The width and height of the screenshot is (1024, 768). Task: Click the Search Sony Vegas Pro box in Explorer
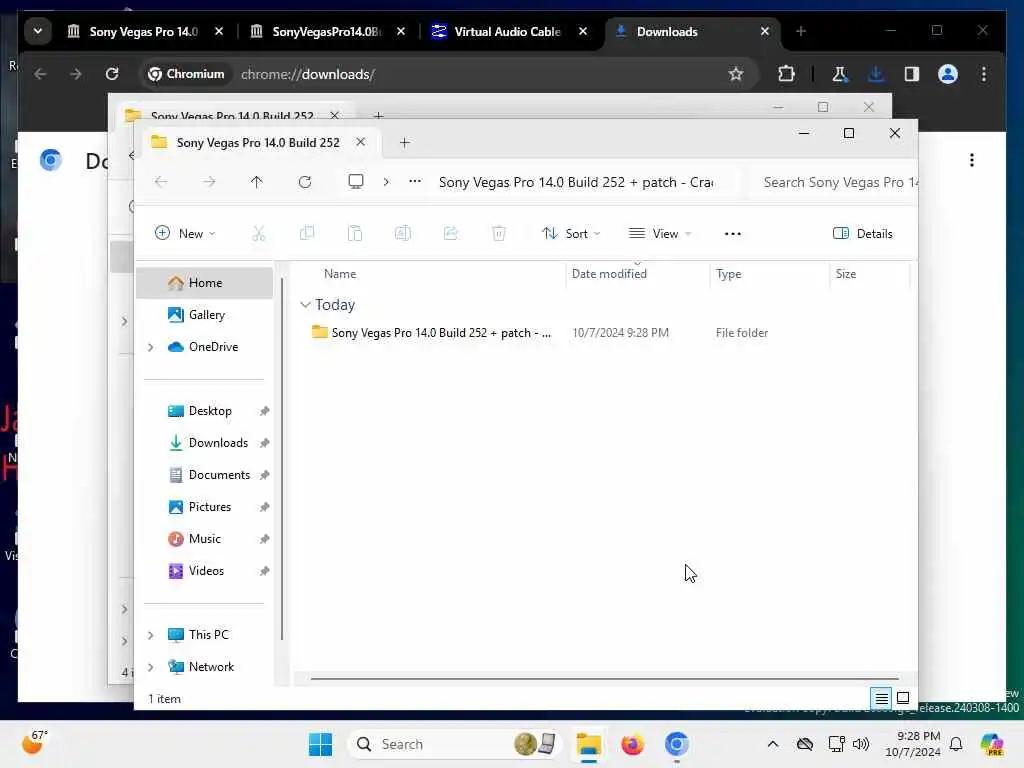(x=833, y=182)
